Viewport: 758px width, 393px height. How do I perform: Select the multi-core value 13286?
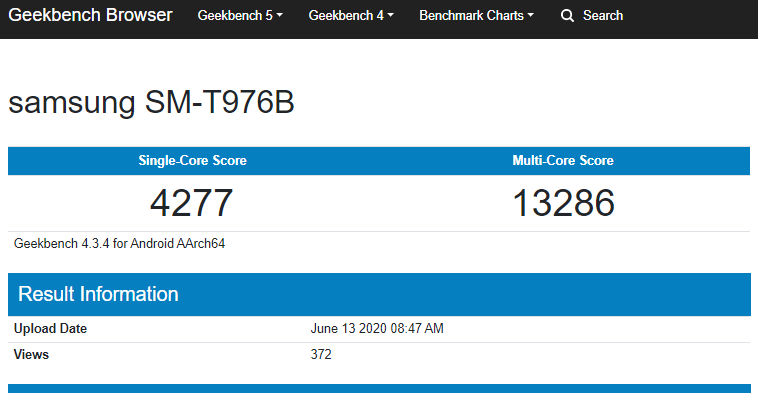[563, 203]
